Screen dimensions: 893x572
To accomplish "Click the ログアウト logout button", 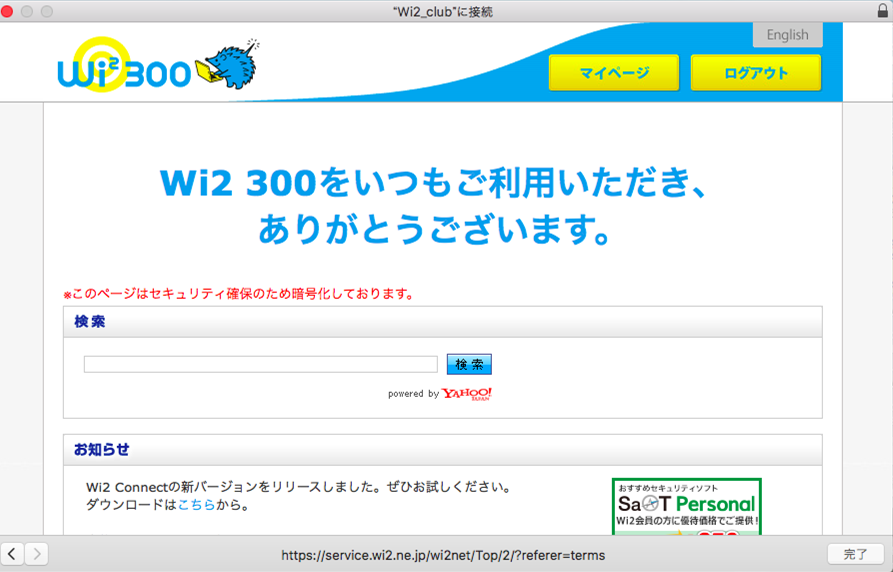I will 756,73.
